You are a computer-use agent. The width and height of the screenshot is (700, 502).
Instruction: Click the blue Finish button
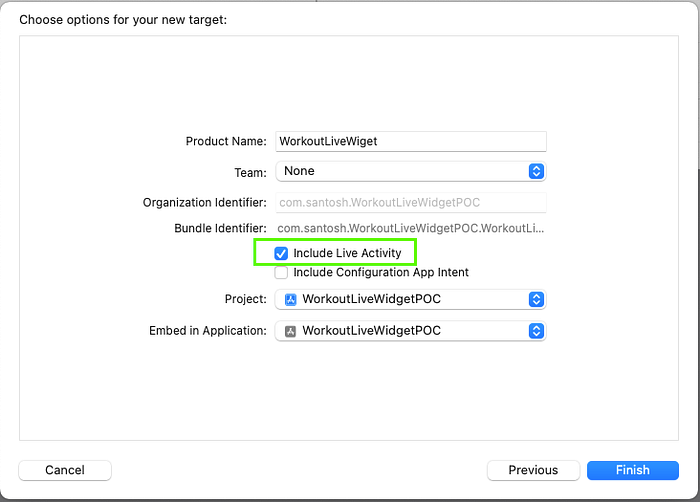coord(633,470)
